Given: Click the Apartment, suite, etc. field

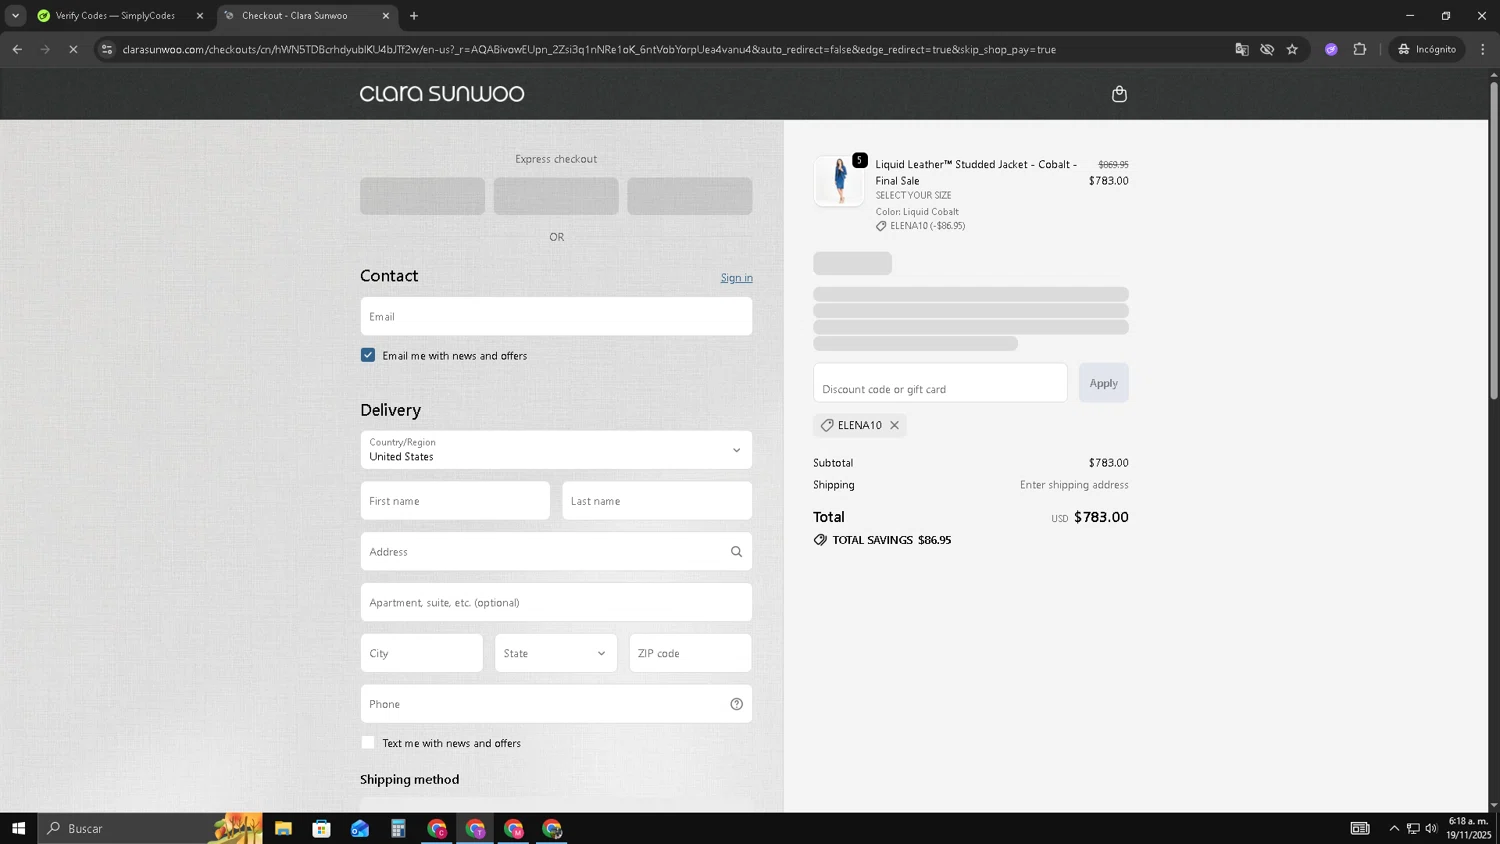Looking at the screenshot, I should click(x=556, y=603).
